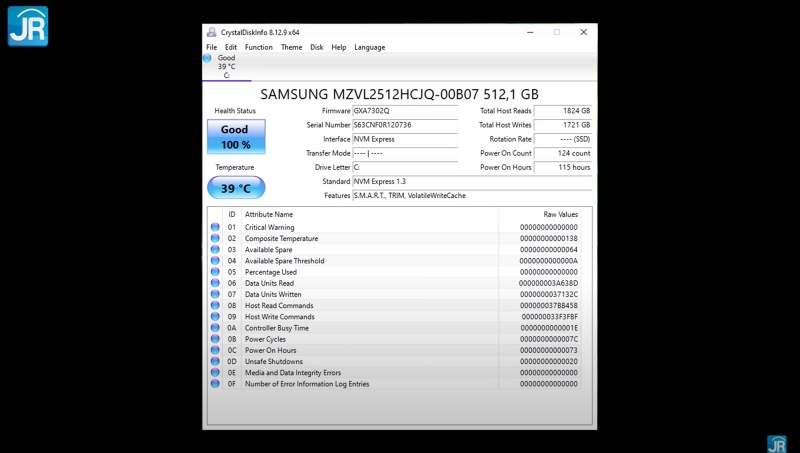
Task: Select the Critical Warning attribute name
Action: click(269, 227)
